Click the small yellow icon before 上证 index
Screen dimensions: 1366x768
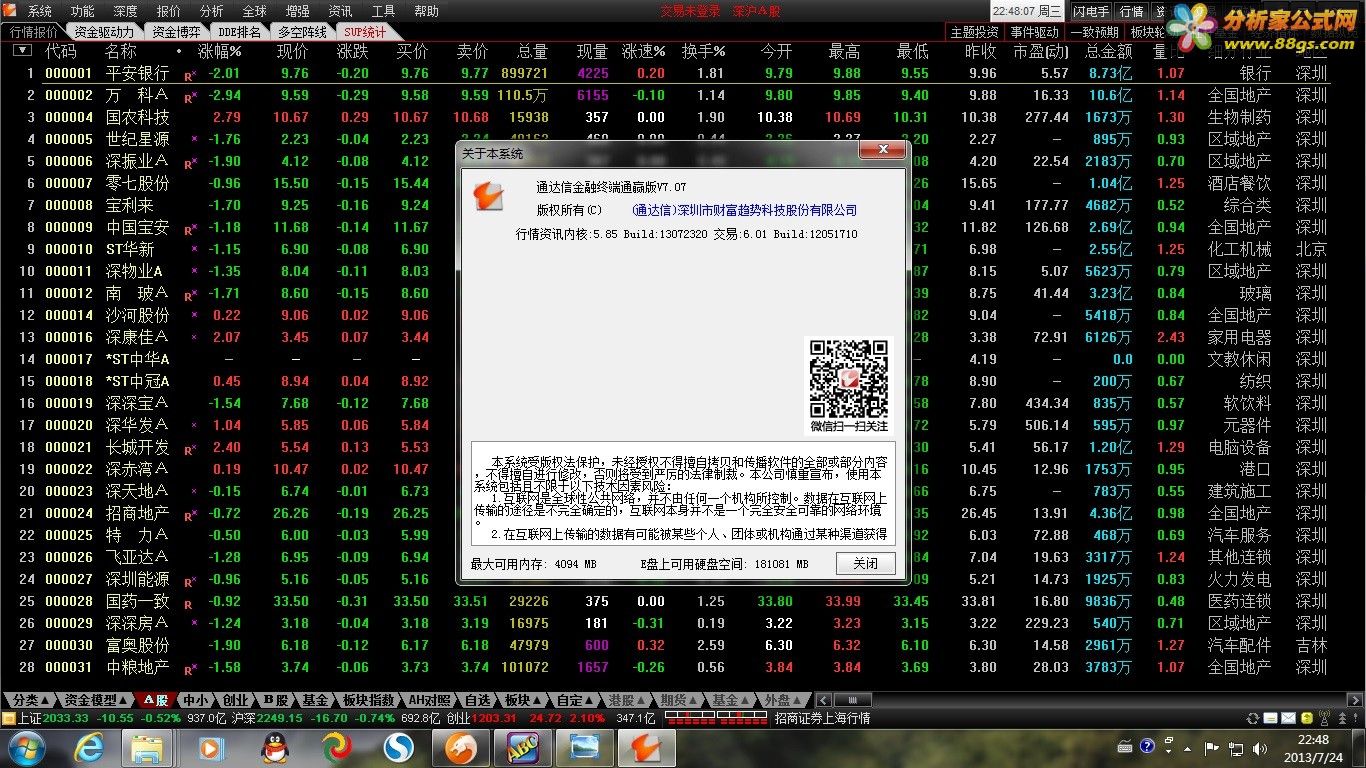[x=8, y=718]
